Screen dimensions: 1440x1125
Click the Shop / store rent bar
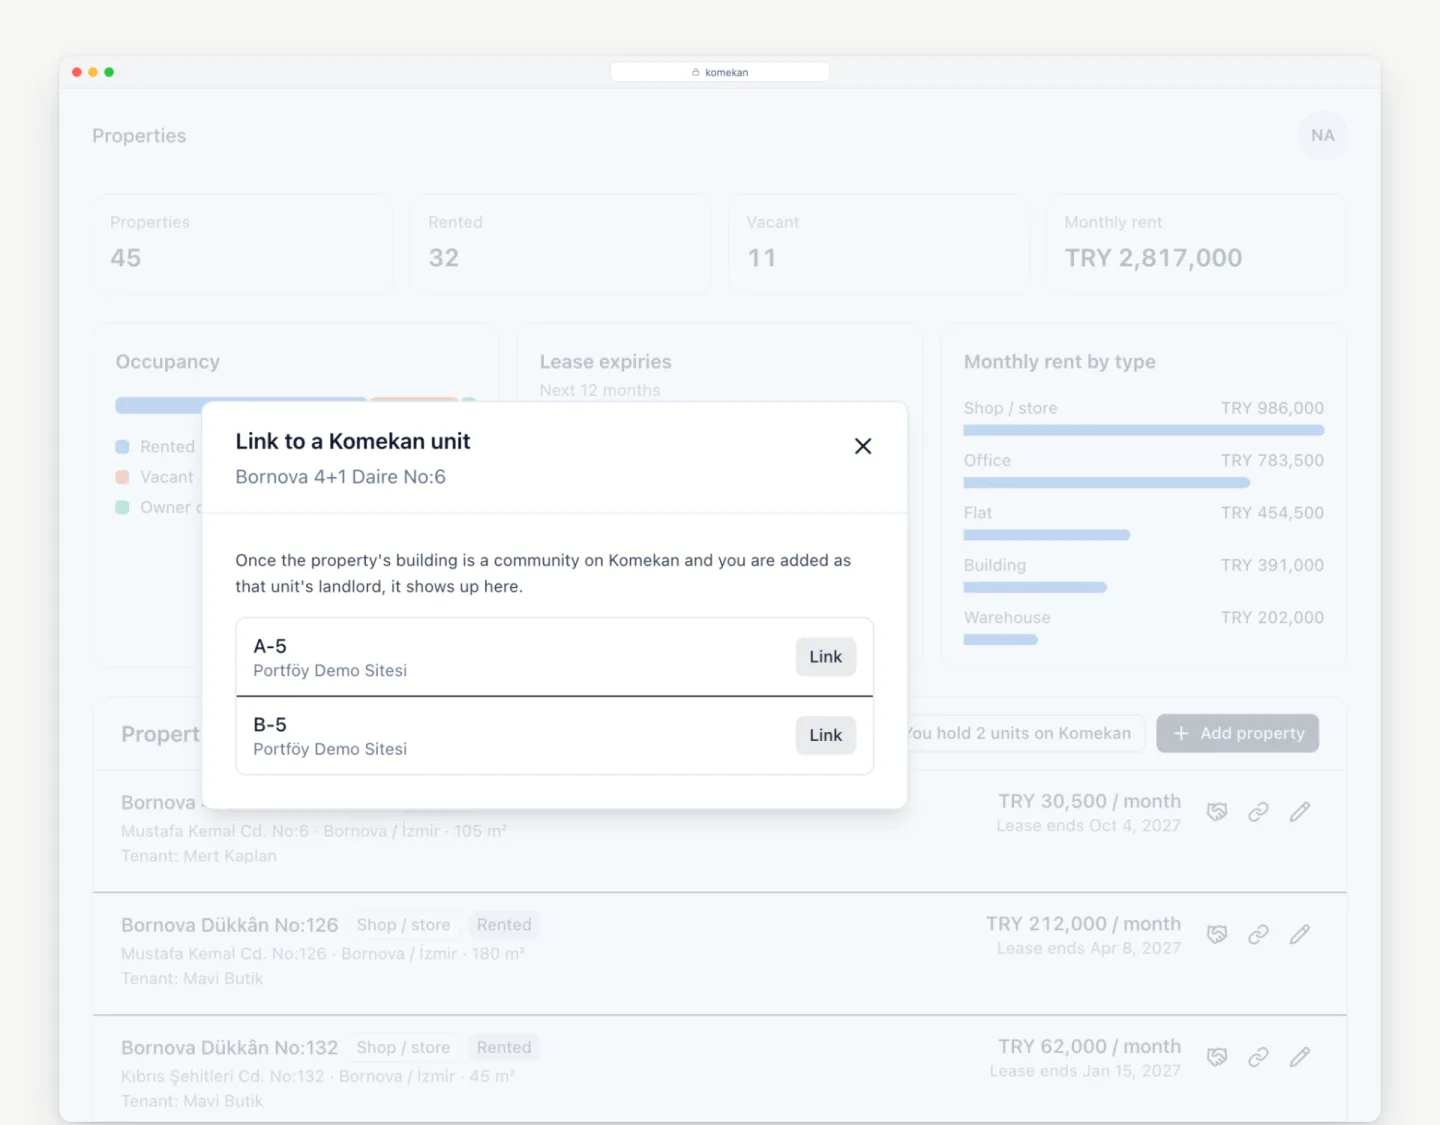pyautogui.click(x=1143, y=430)
